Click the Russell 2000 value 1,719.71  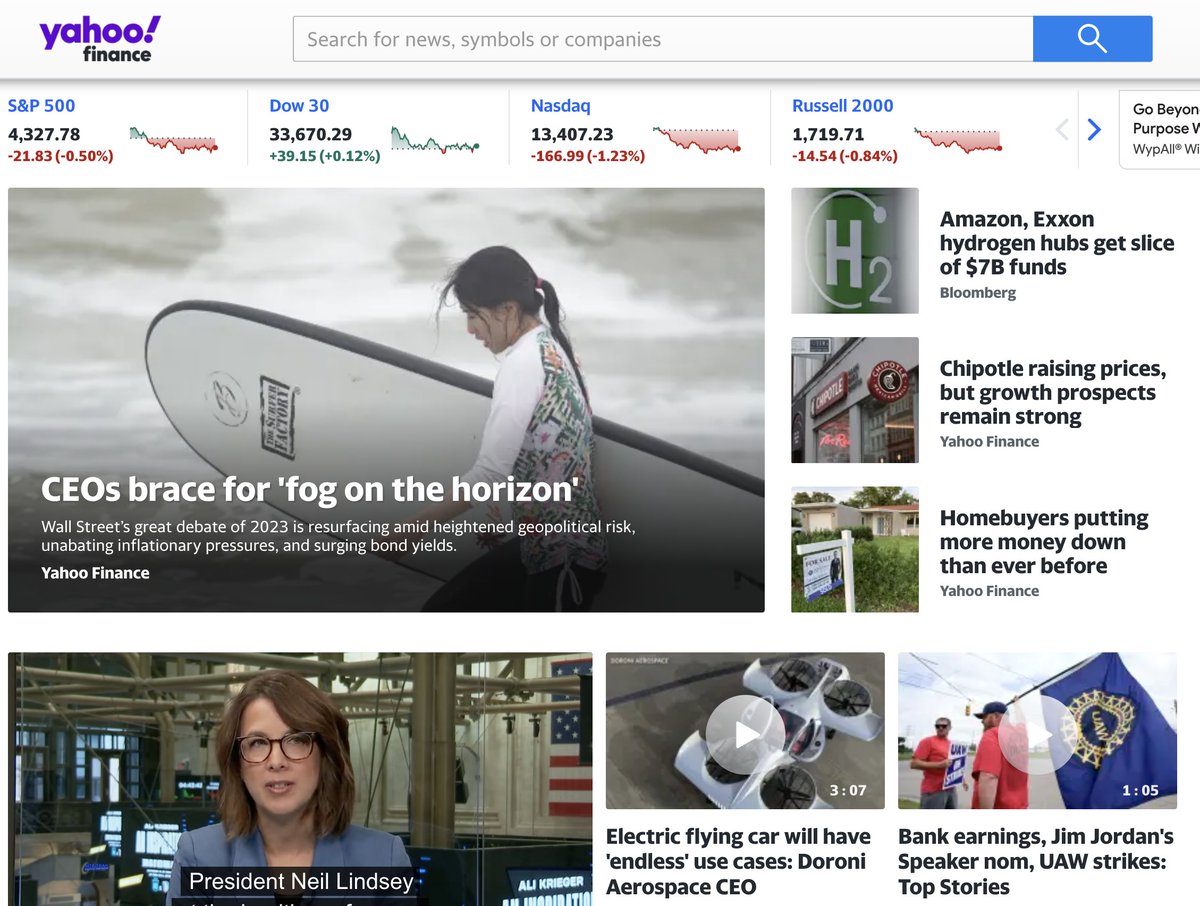828,134
